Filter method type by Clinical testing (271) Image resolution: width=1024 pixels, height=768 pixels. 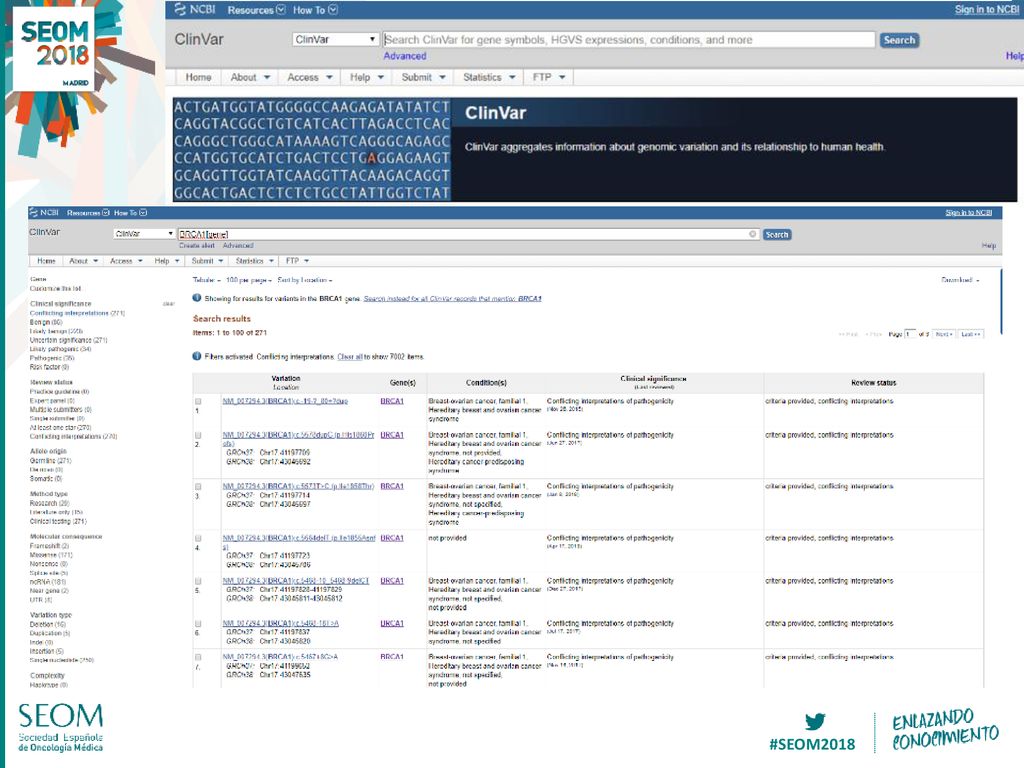point(58,521)
